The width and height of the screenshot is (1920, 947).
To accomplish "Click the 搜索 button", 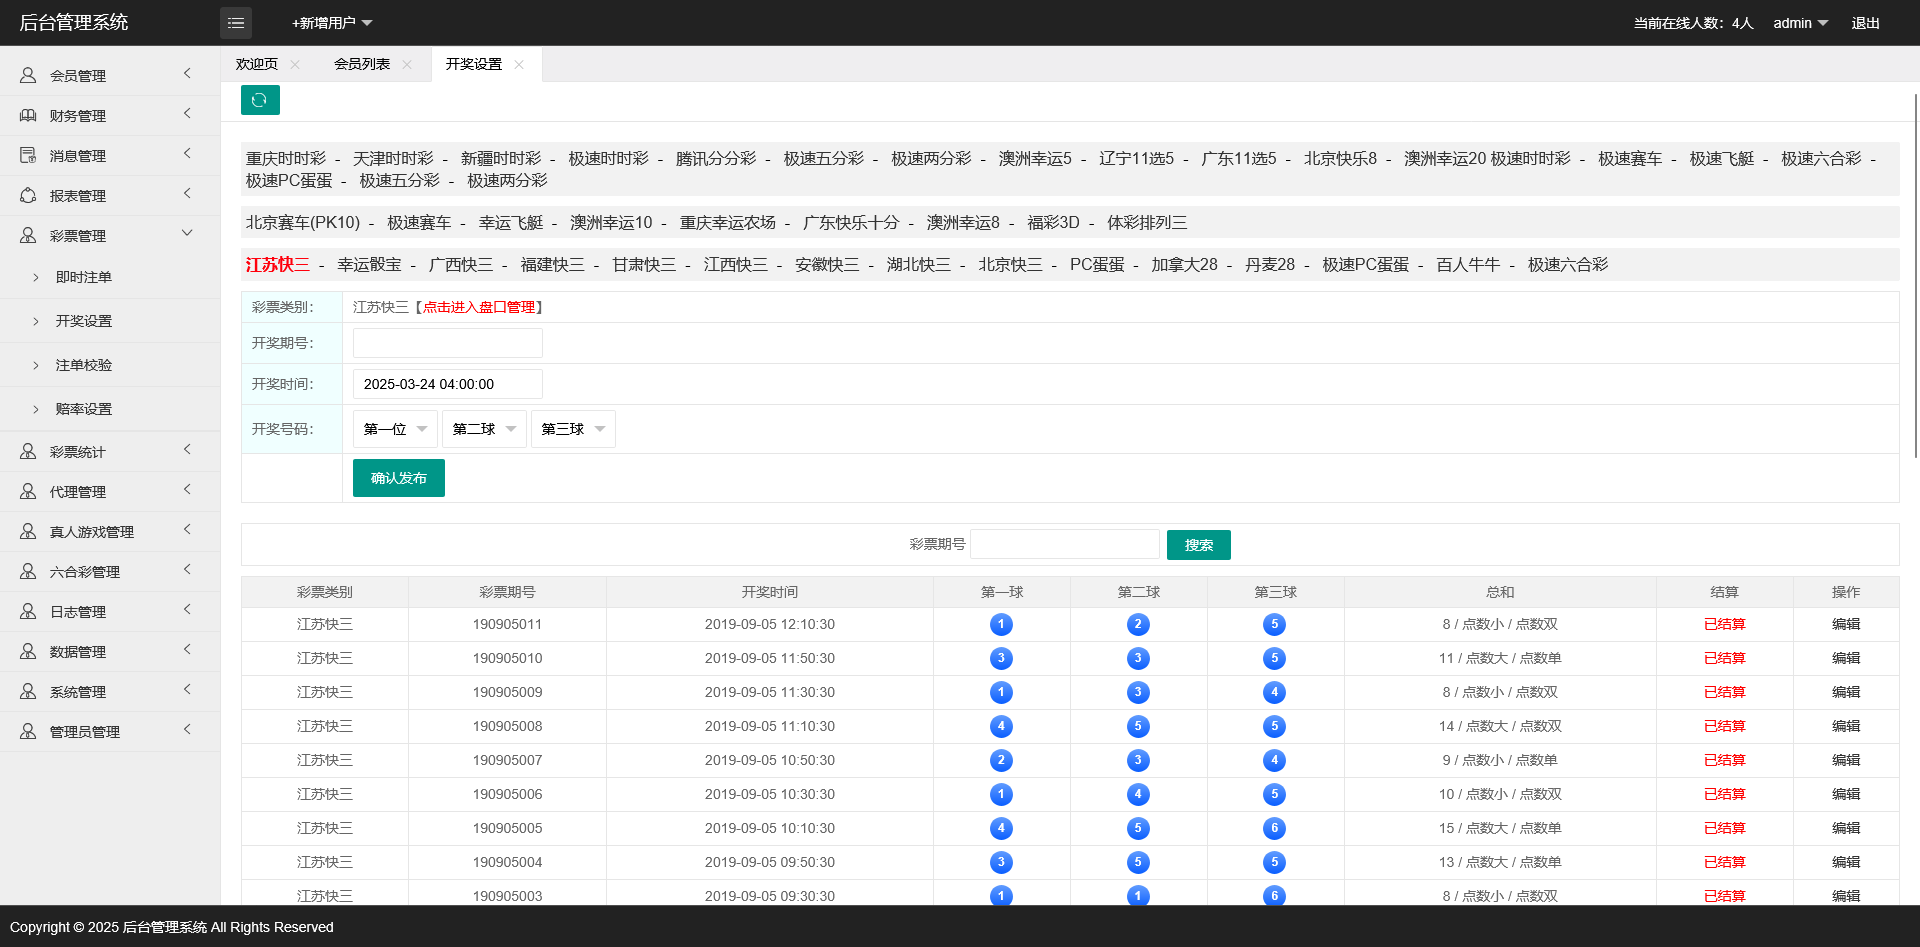I will [1198, 545].
